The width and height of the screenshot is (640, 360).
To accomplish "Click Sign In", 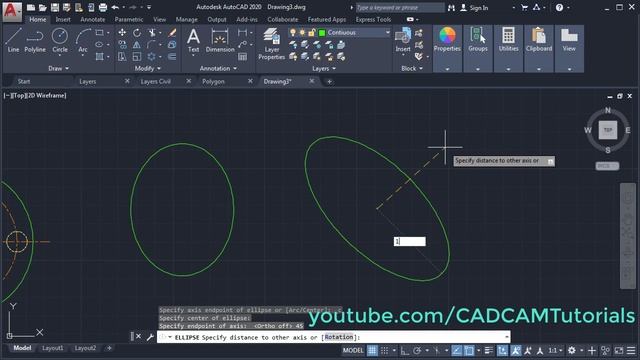I will (x=478, y=8).
